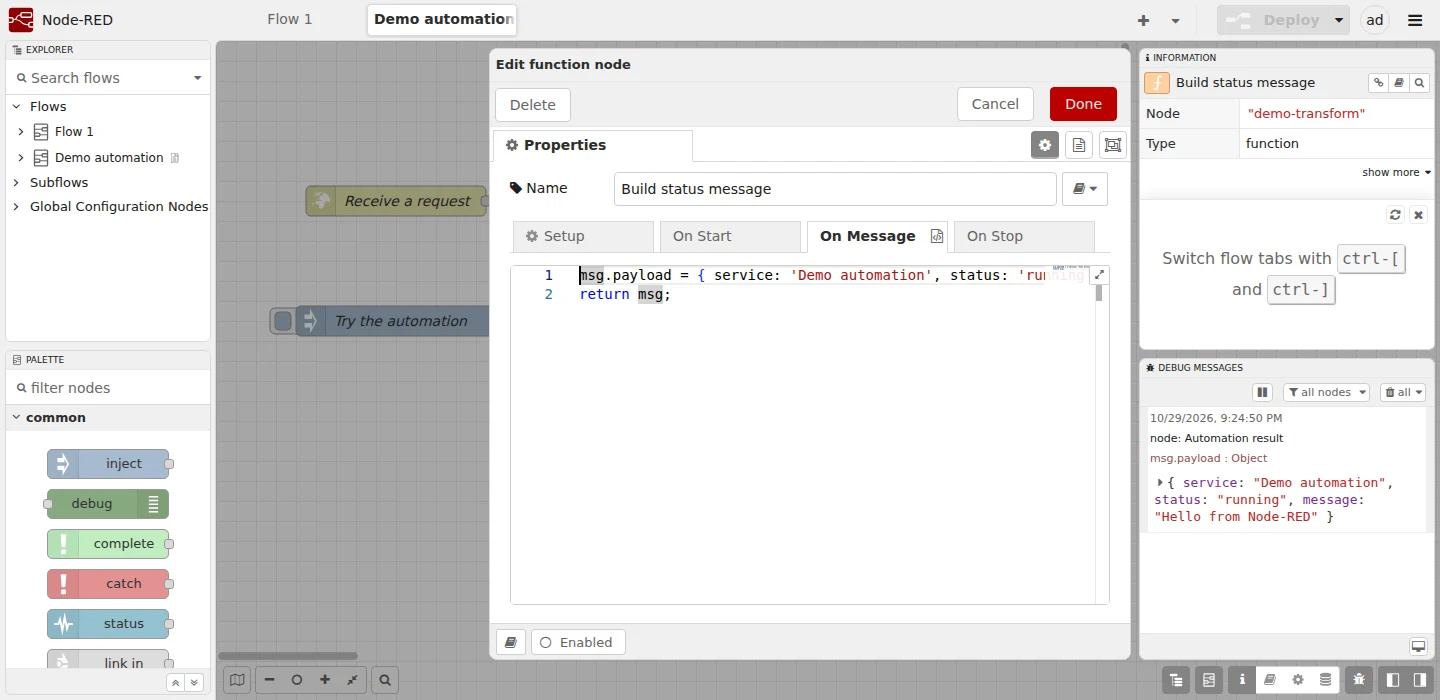Open the flow tab list dropdown arrow
The height and width of the screenshot is (700, 1440).
(x=1175, y=20)
